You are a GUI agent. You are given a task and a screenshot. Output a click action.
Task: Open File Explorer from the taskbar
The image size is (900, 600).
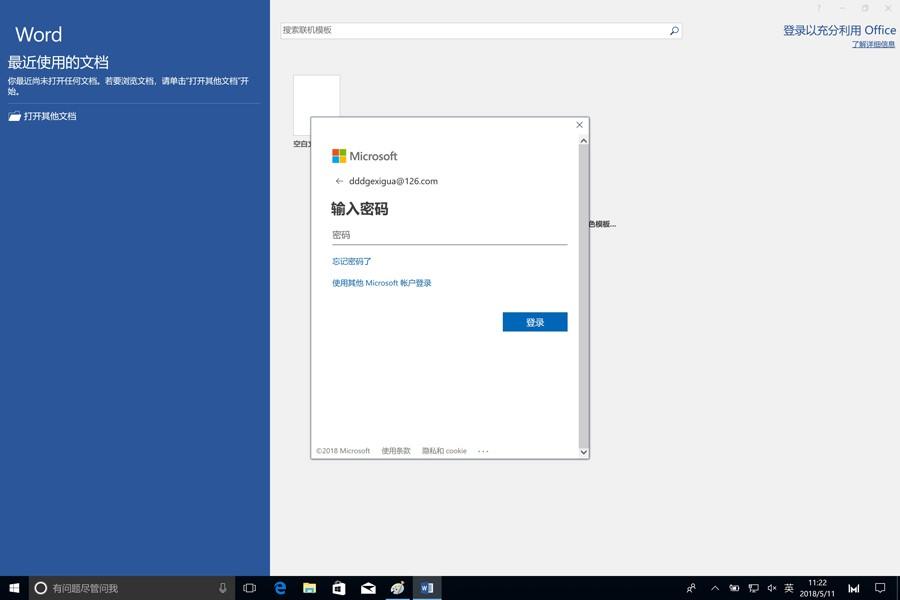309,588
